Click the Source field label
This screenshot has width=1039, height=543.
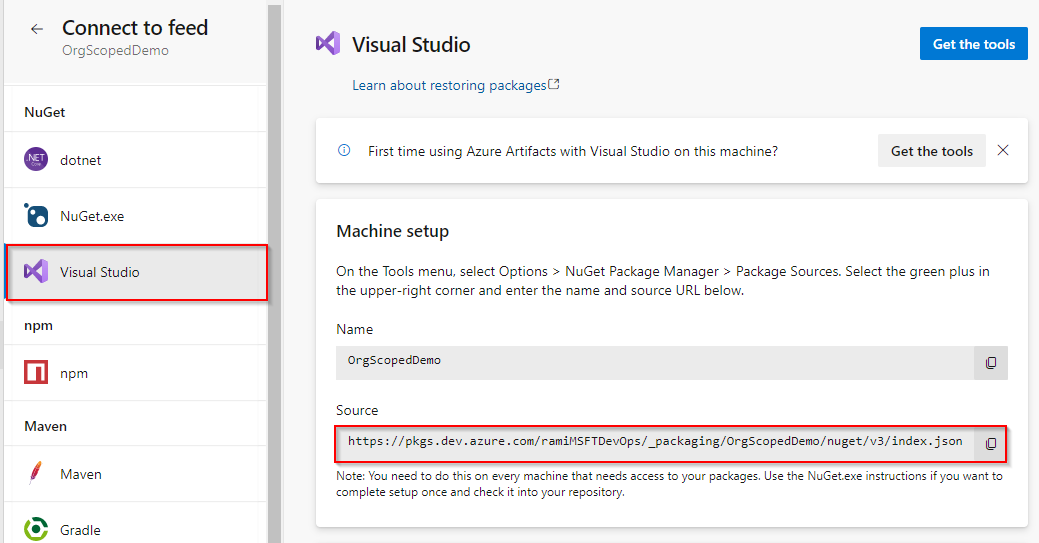[x=357, y=410]
